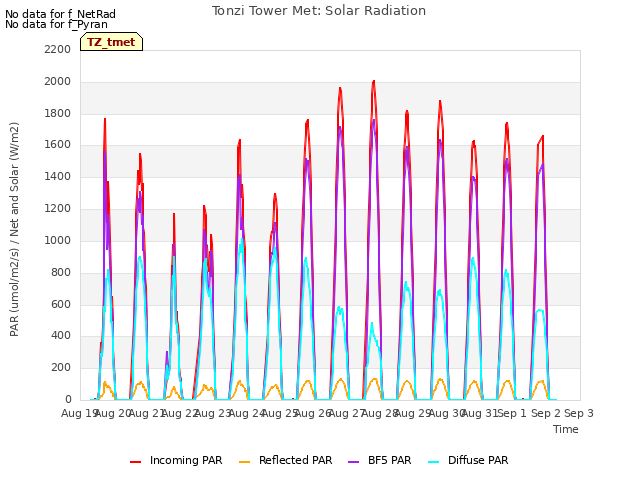The height and width of the screenshot is (480, 640).
Task: Click the Sep 1 x-axis label
Action: [512, 413]
